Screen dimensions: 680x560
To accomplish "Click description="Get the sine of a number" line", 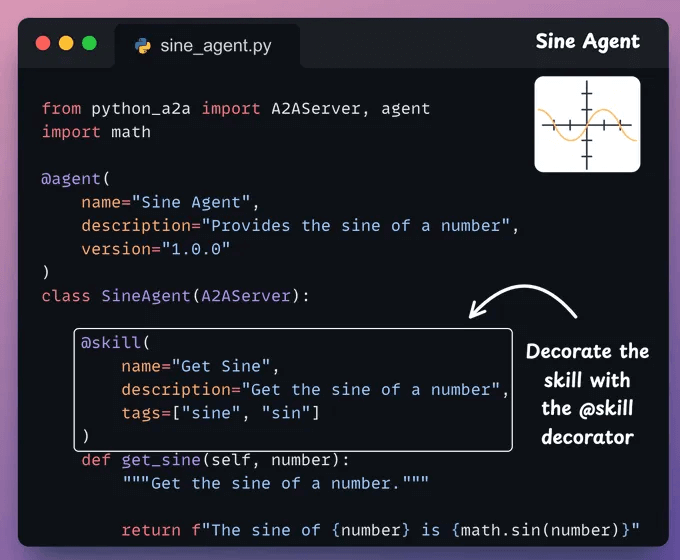I will click(x=315, y=390).
